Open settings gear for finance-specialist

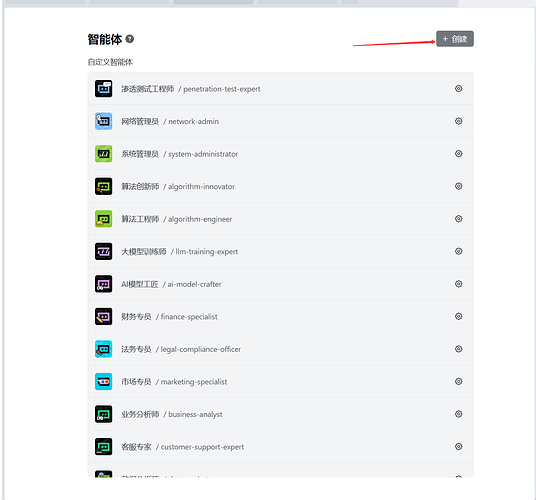[458, 316]
